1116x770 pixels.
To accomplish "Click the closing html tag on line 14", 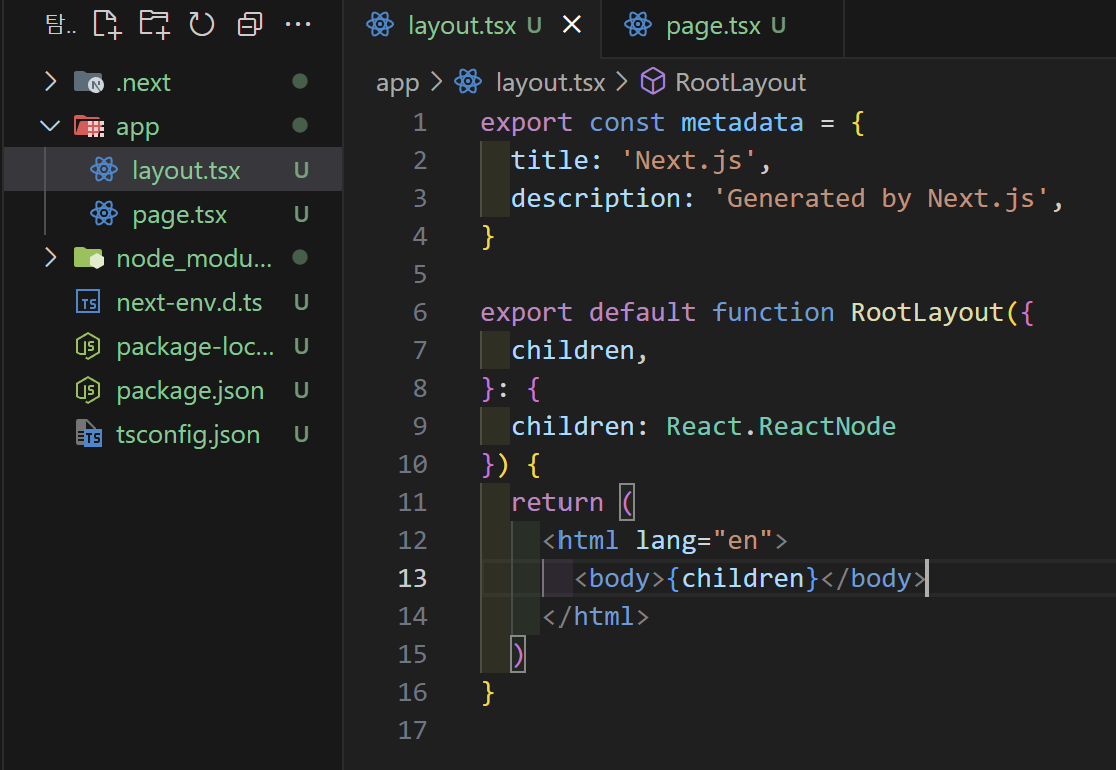I will (596, 616).
